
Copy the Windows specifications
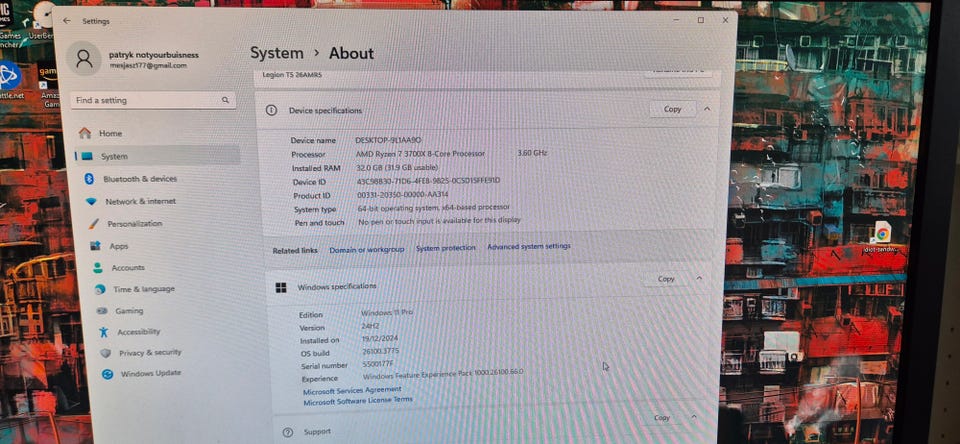666,279
